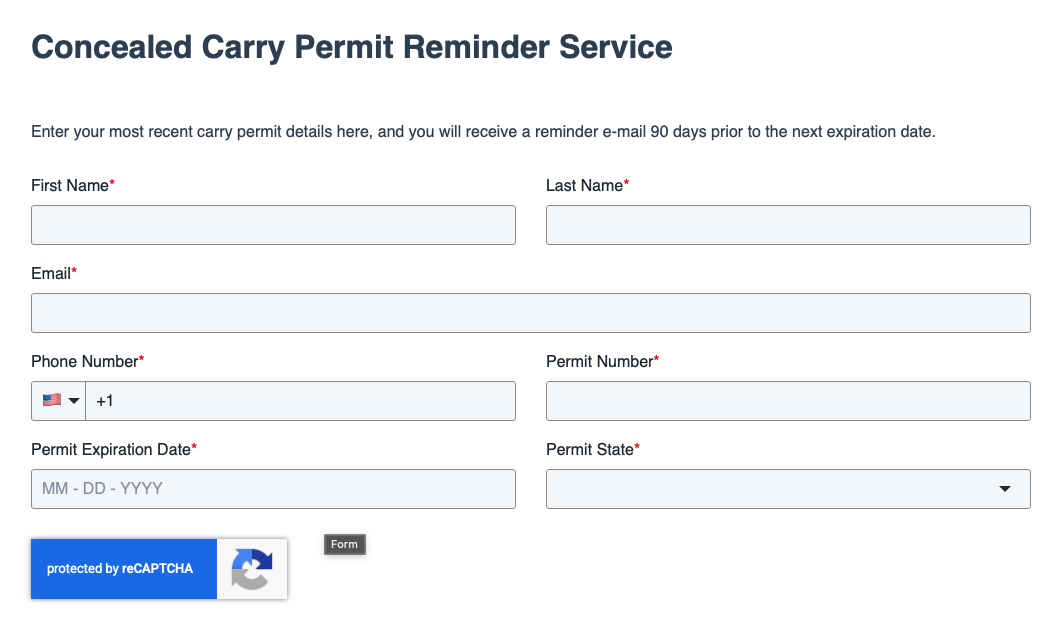Focus the Last Name input field
The height and width of the screenshot is (620, 1058).
click(788, 225)
